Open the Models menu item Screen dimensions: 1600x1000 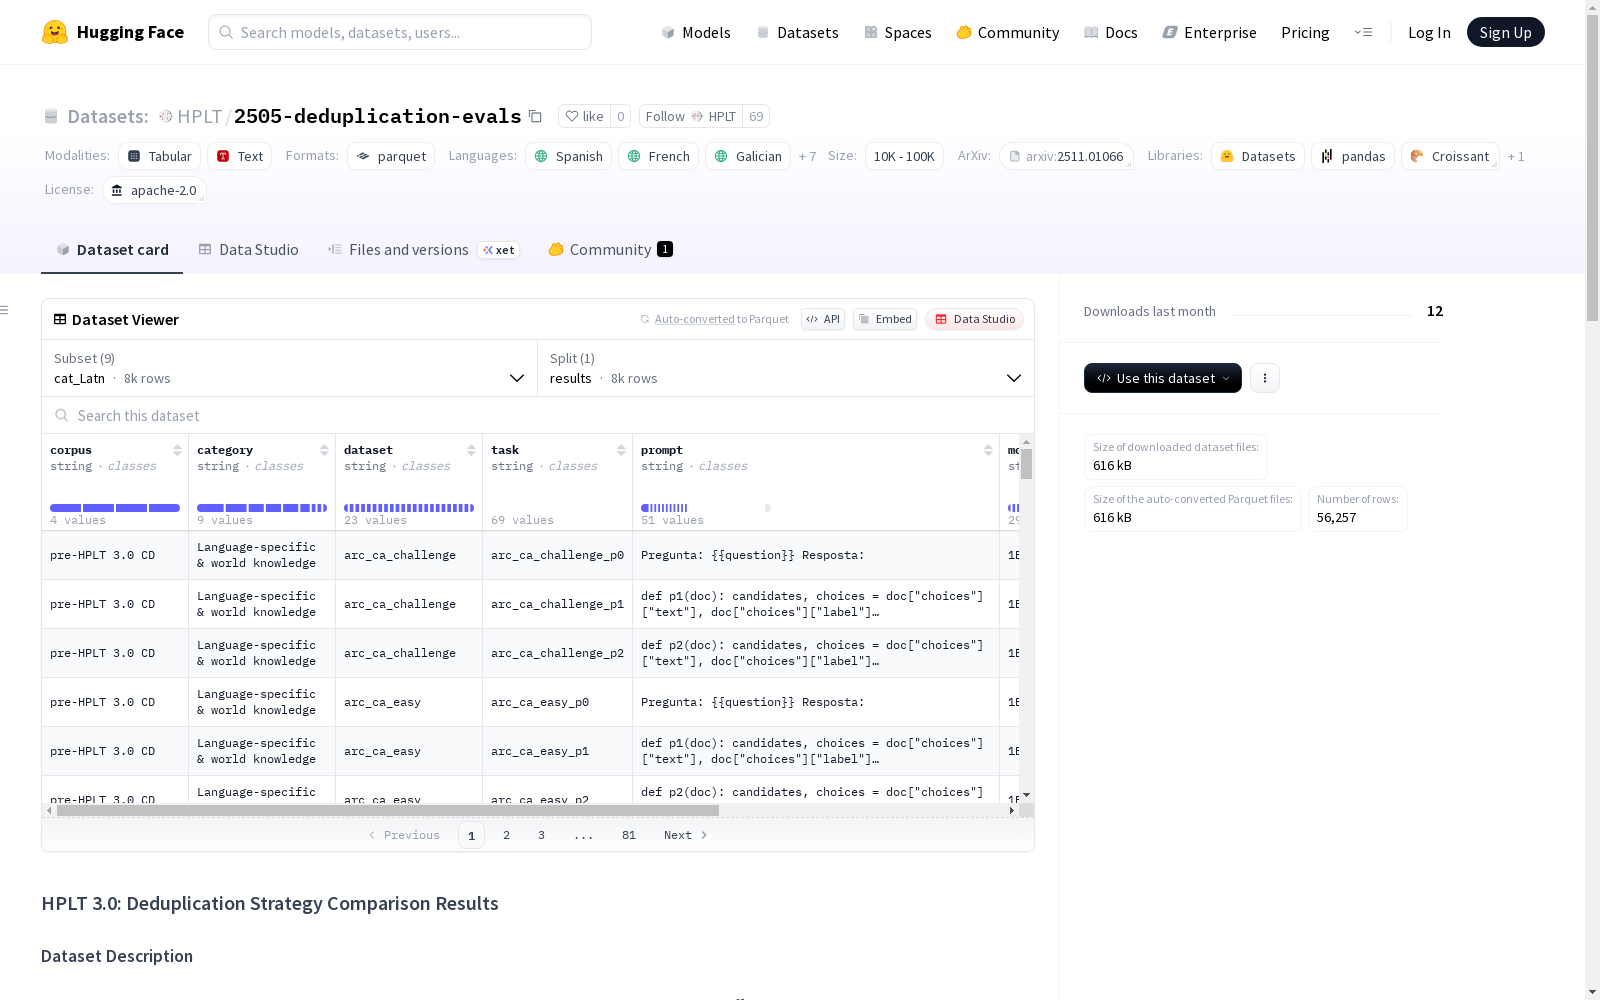(696, 32)
